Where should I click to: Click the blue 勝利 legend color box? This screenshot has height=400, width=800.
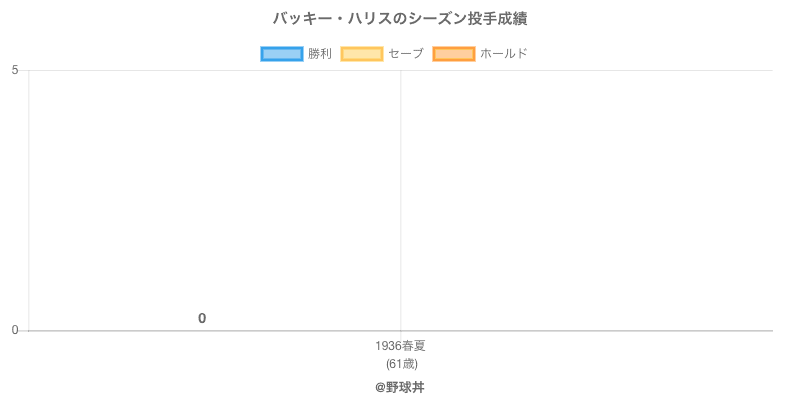point(281,54)
